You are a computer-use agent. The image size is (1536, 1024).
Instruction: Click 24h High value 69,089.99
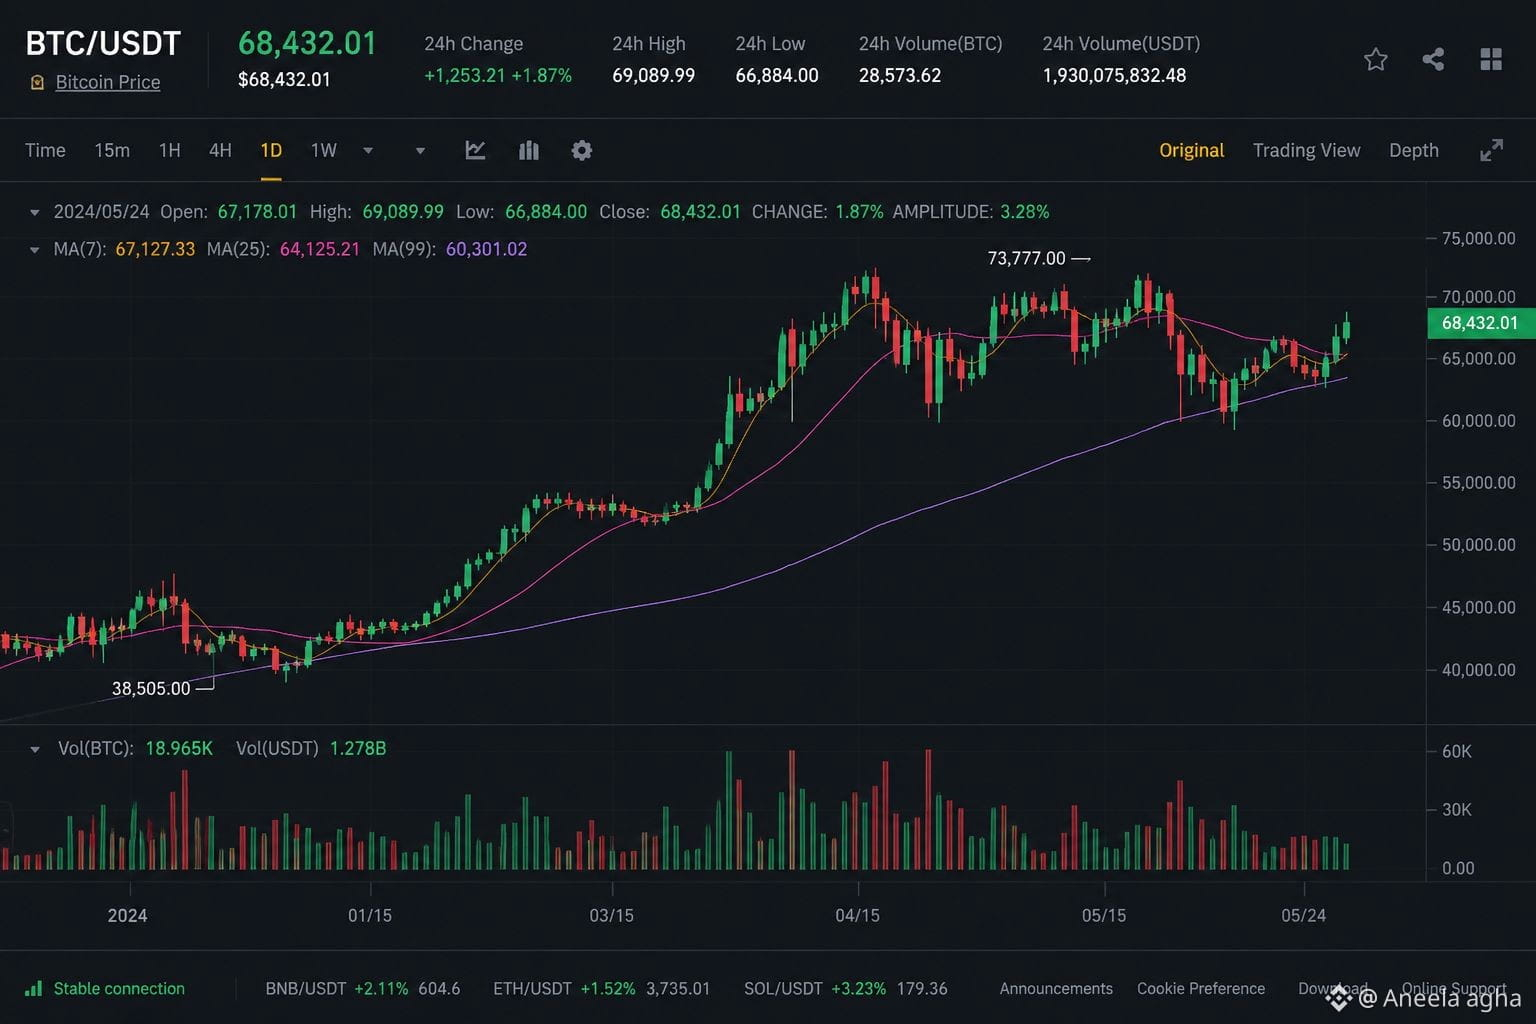[x=653, y=75]
